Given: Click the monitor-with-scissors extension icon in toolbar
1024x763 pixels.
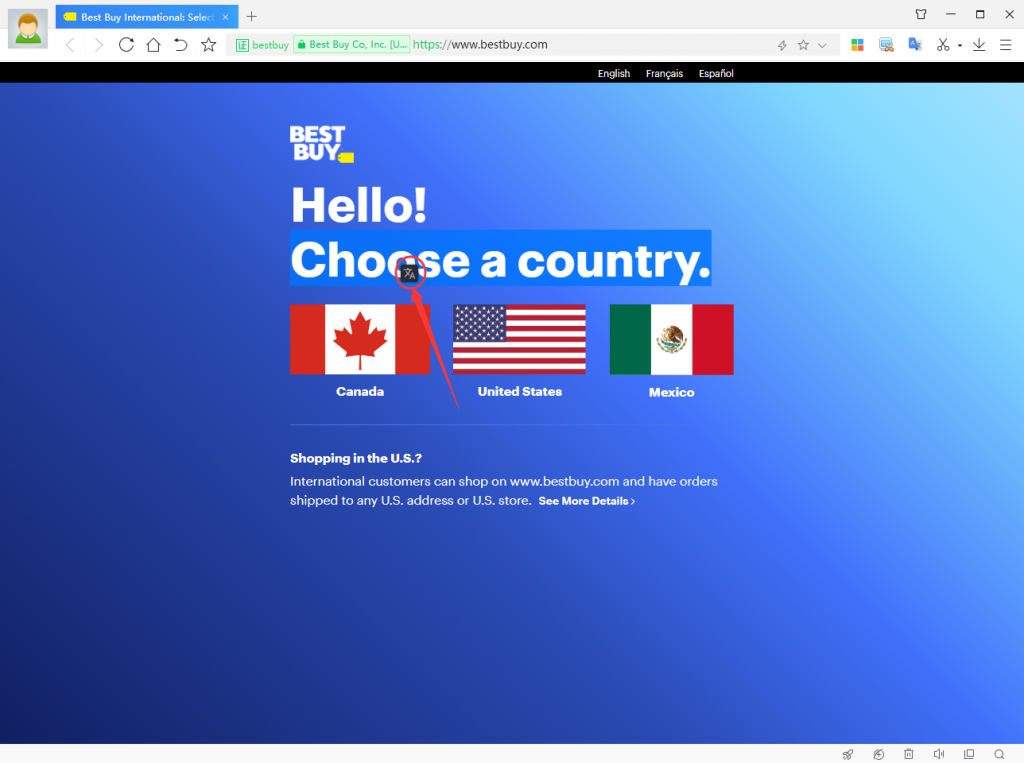Looking at the screenshot, I should [886, 44].
